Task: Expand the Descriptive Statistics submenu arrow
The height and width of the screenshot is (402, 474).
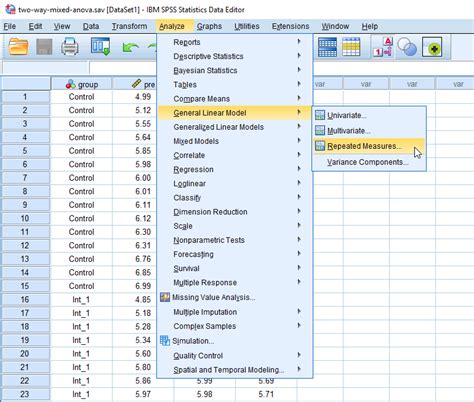Action: coord(299,55)
